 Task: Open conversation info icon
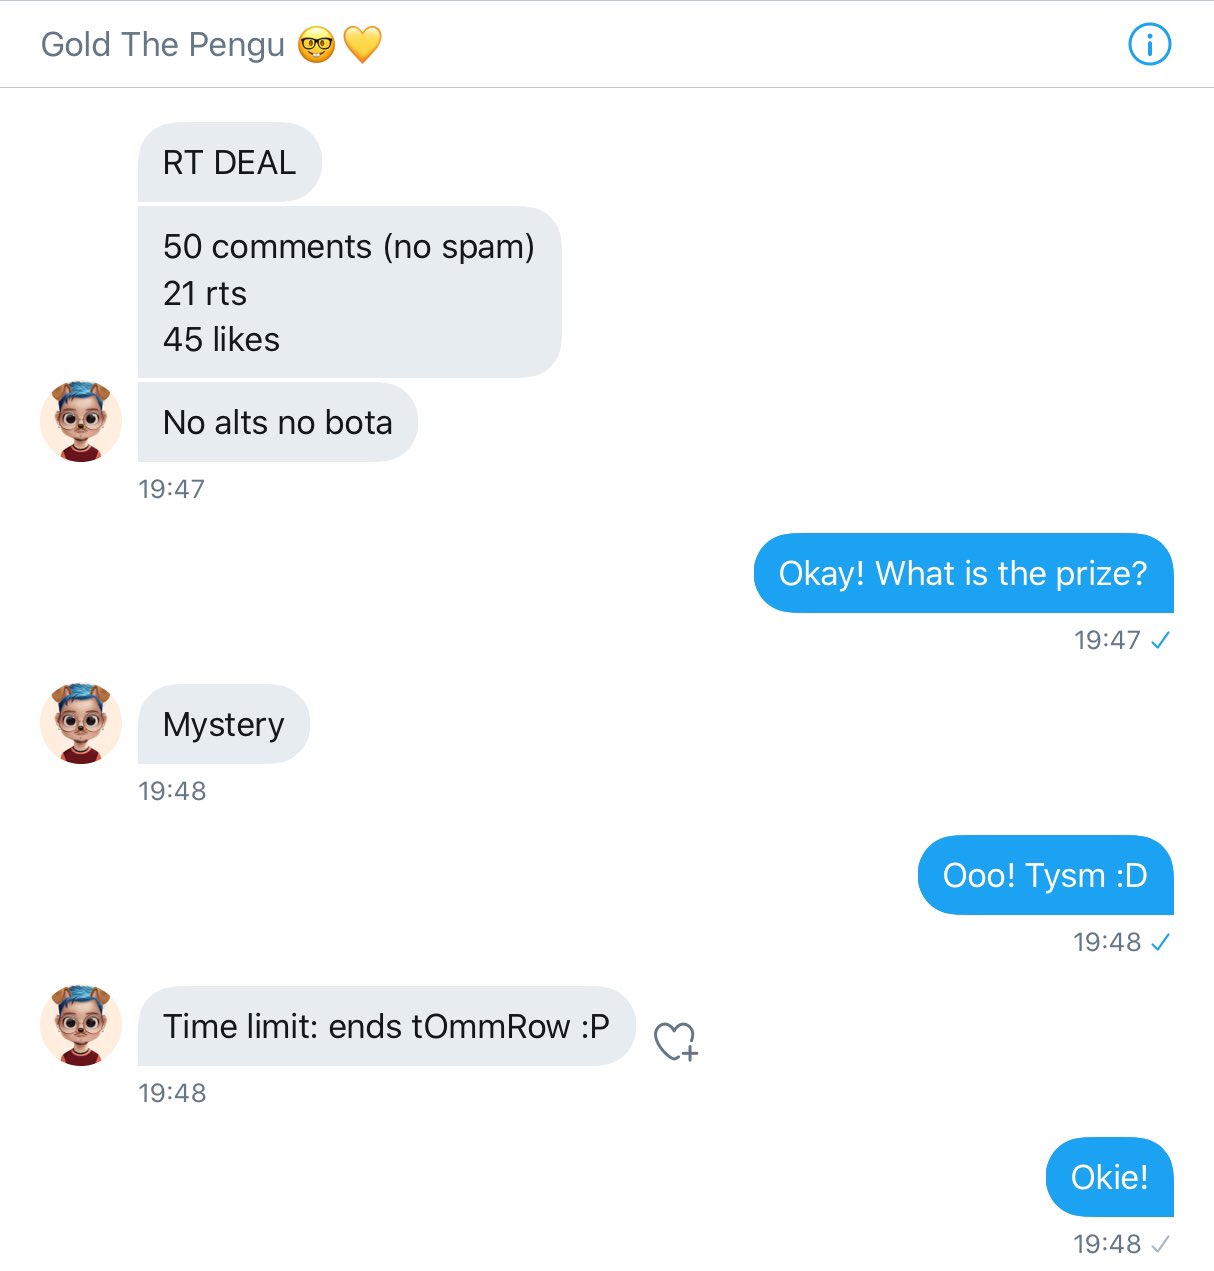(x=1149, y=45)
